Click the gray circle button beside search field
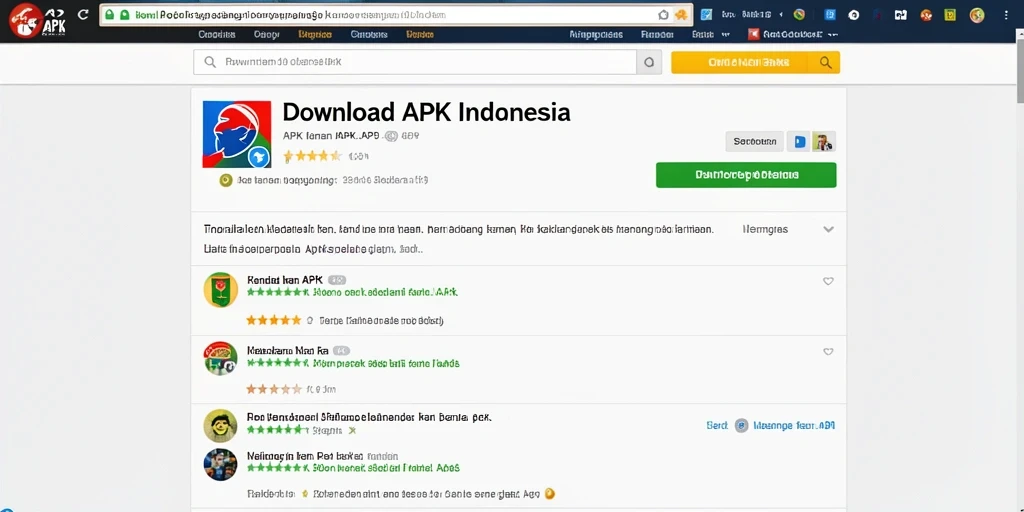This screenshot has height=512, width=1024. pos(649,62)
